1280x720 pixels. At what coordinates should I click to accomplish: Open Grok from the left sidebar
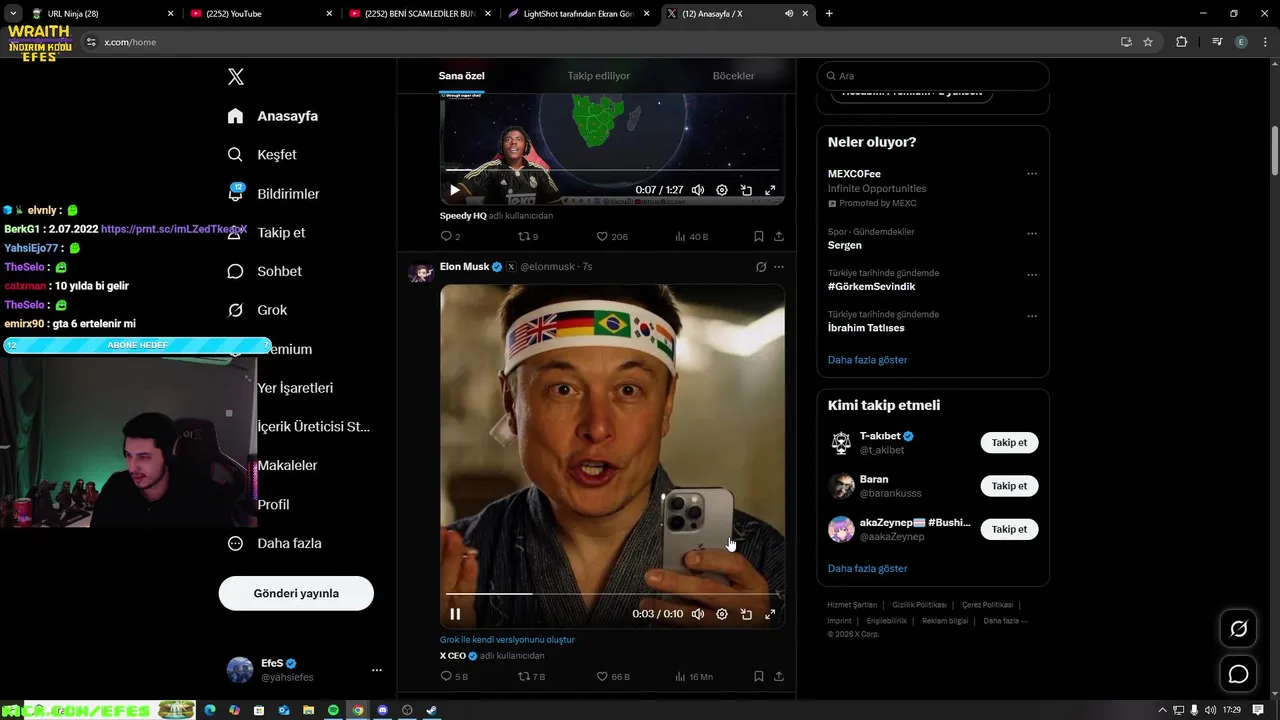point(257,310)
